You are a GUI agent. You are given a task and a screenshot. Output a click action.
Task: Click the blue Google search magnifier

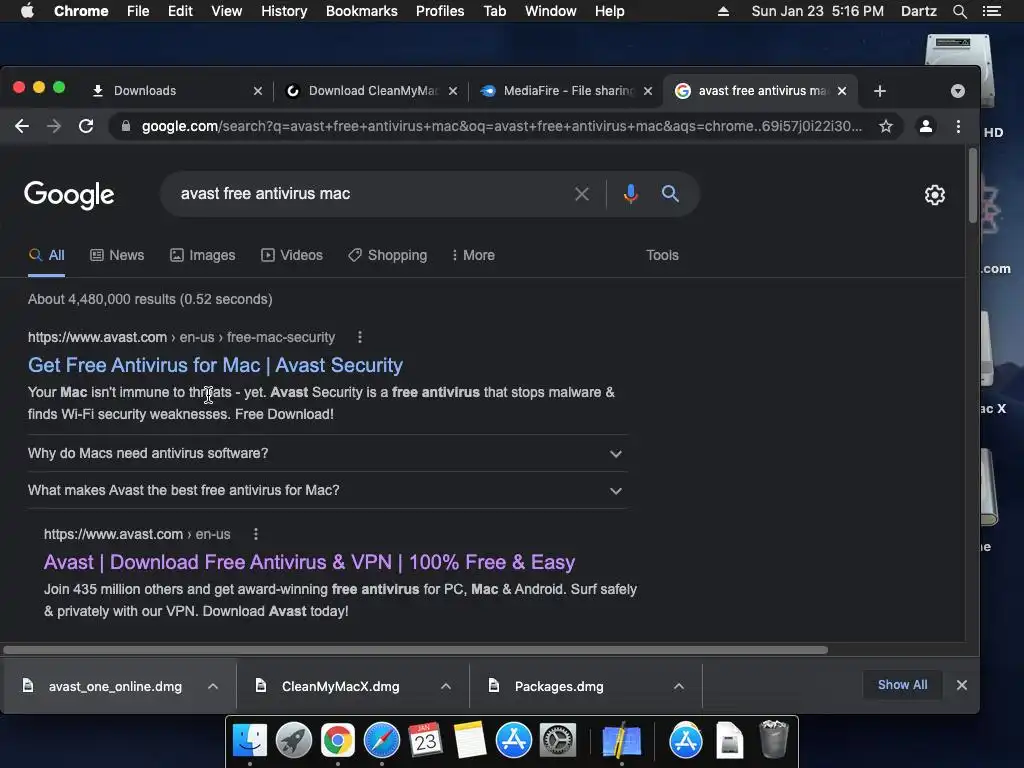[x=670, y=194]
